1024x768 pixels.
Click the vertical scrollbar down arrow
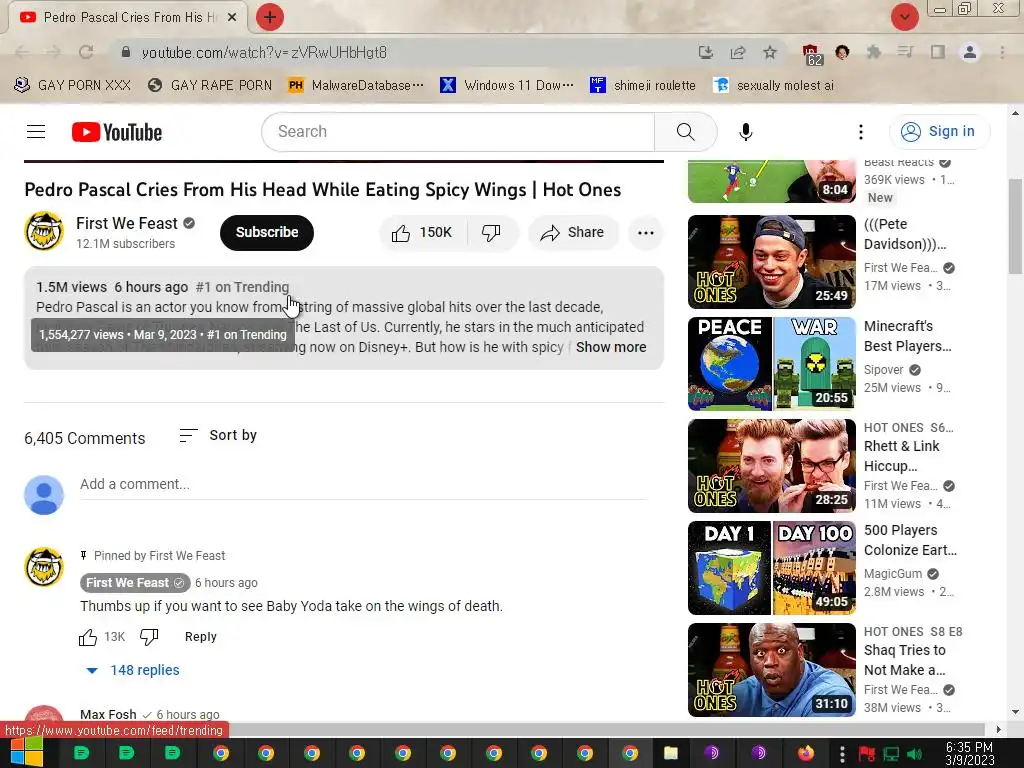(x=1015, y=712)
